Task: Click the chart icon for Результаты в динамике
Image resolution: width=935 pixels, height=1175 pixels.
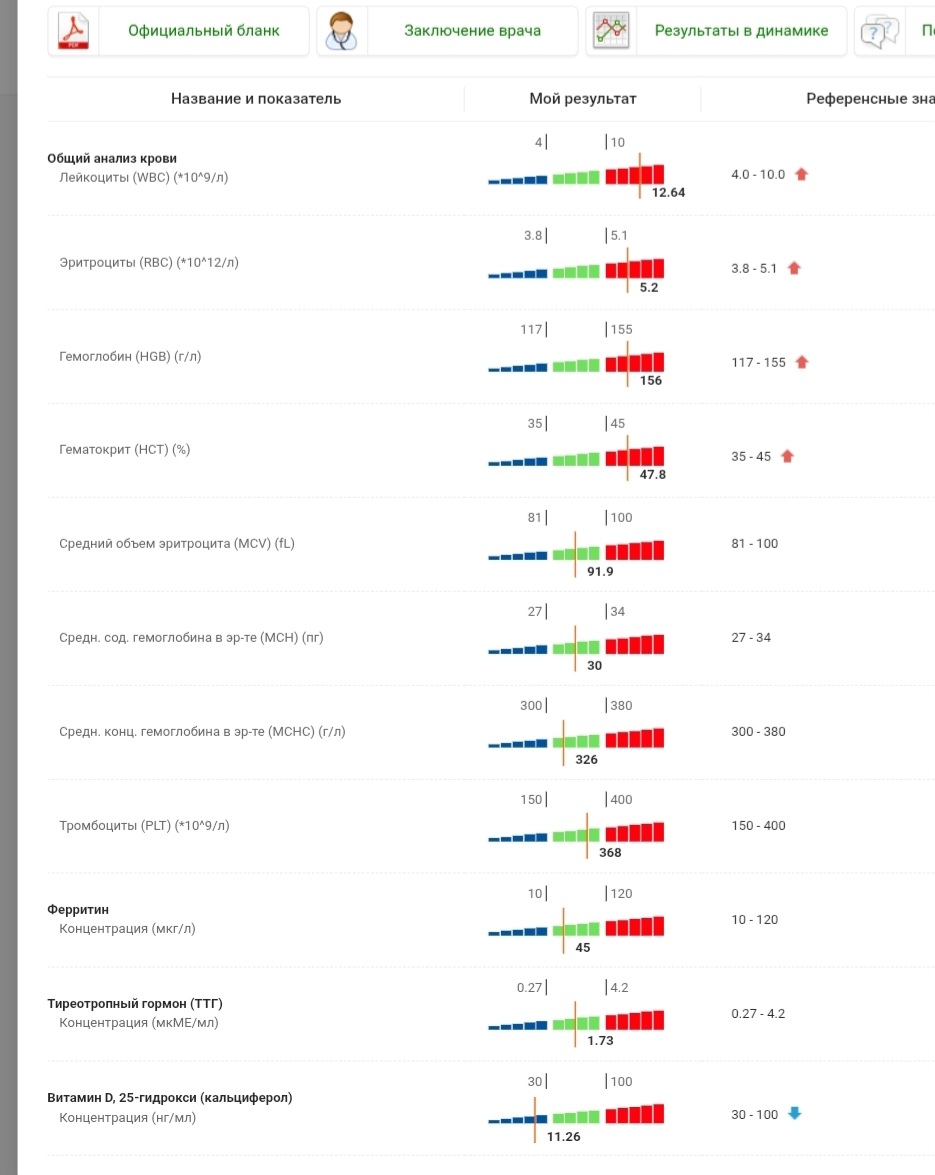Action: click(x=611, y=31)
